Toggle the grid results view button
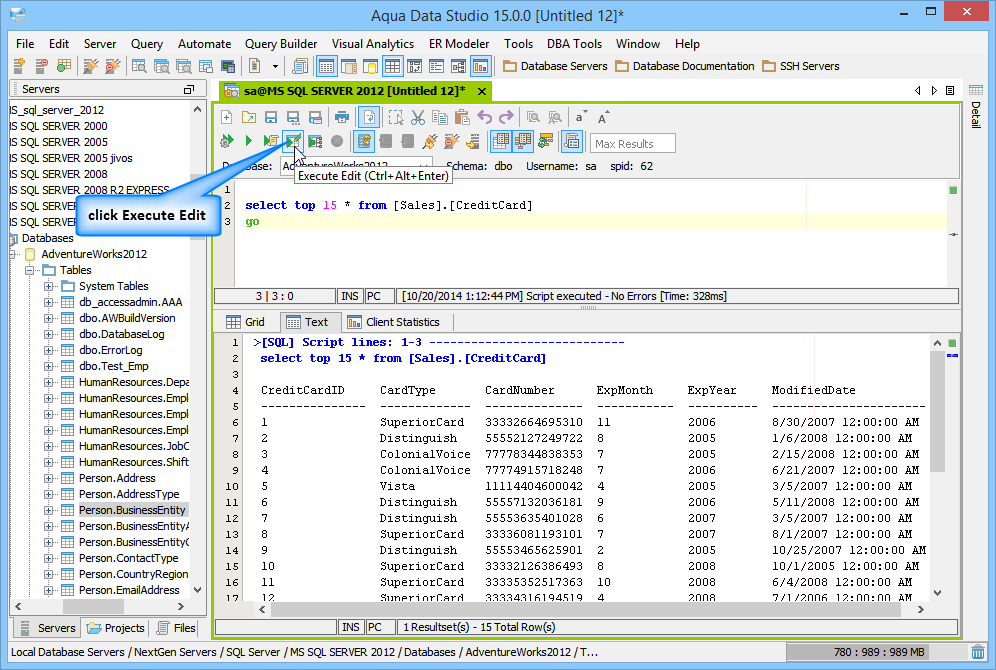 [x=501, y=141]
